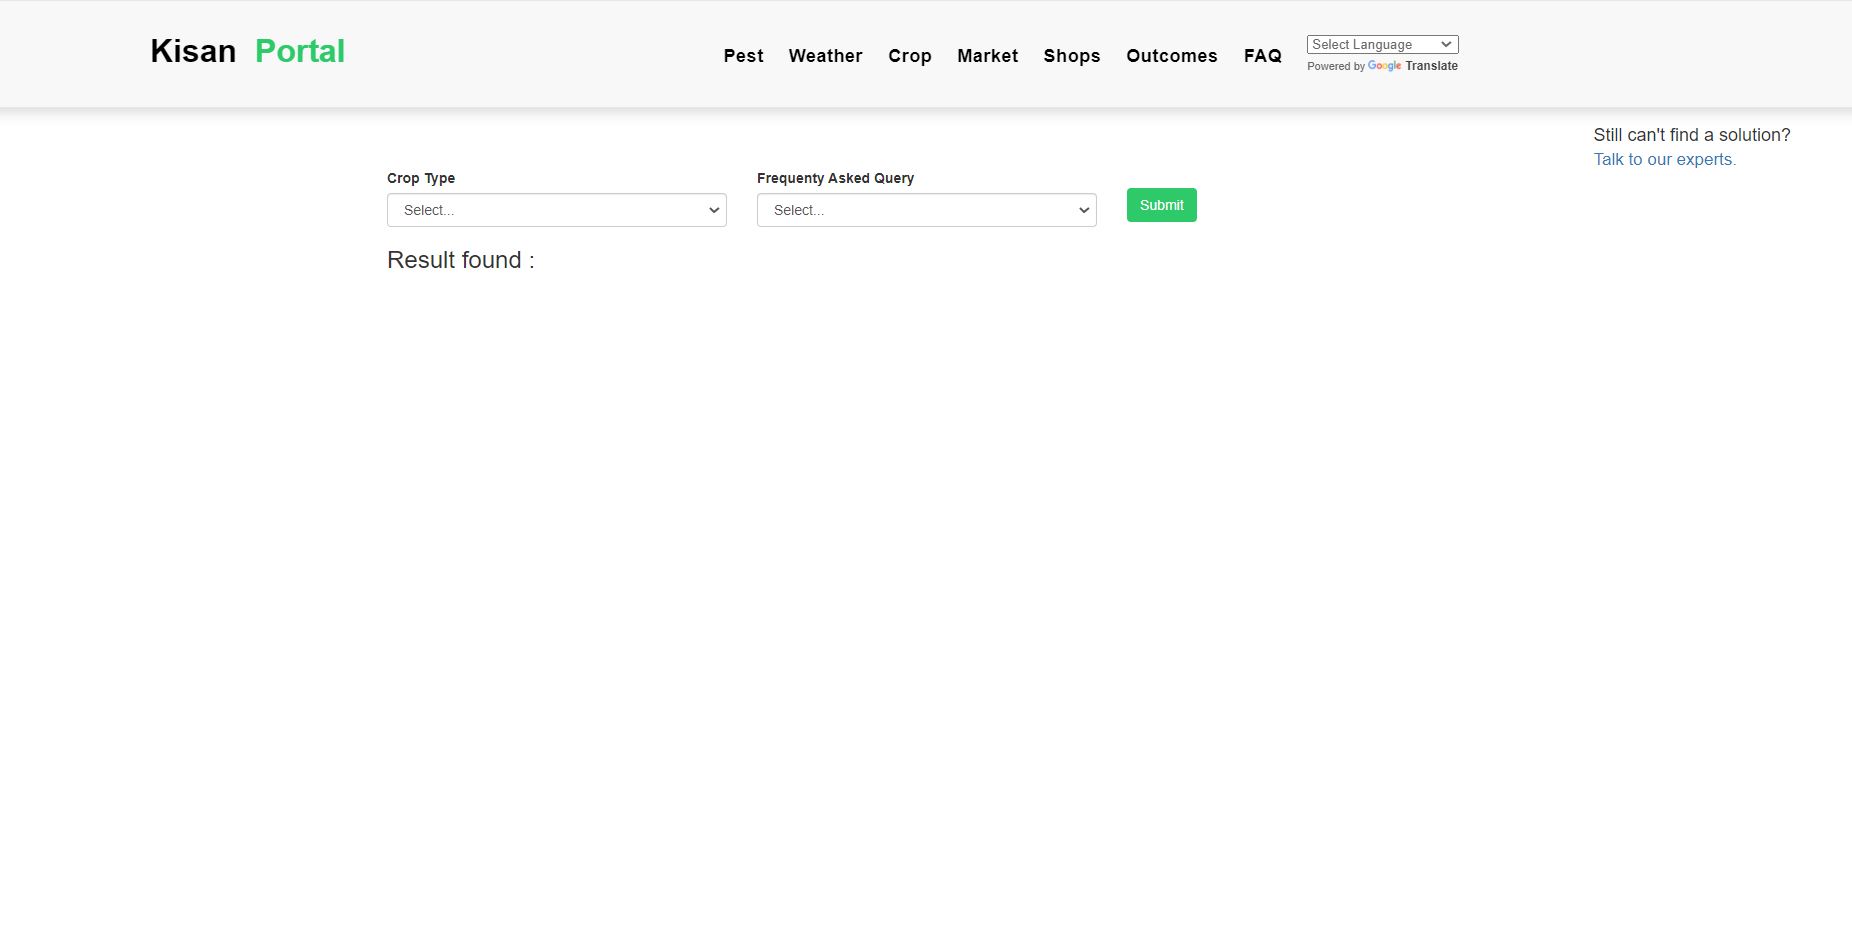Screen dimensions: 1852x934
Task: Open the Select Language dropdown
Action: (1382, 44)
